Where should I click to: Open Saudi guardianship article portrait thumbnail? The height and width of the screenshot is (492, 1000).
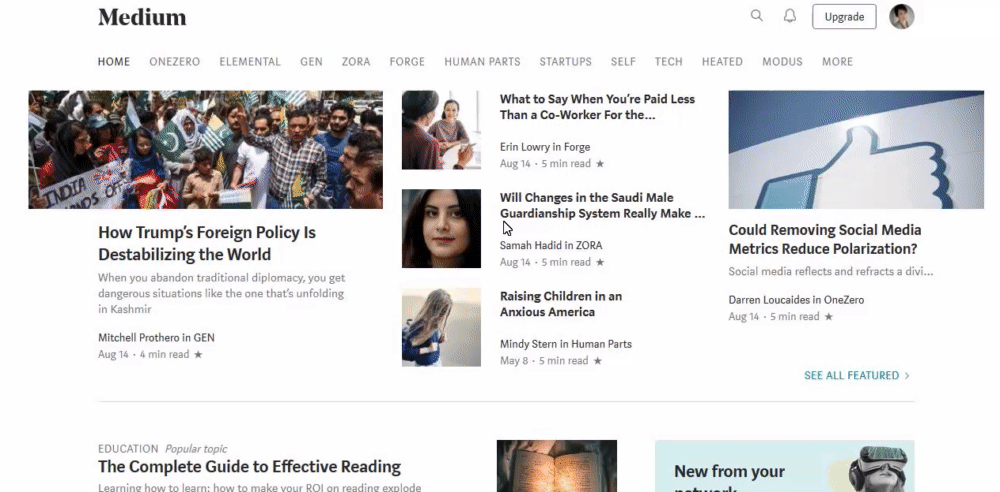(441, 228)
